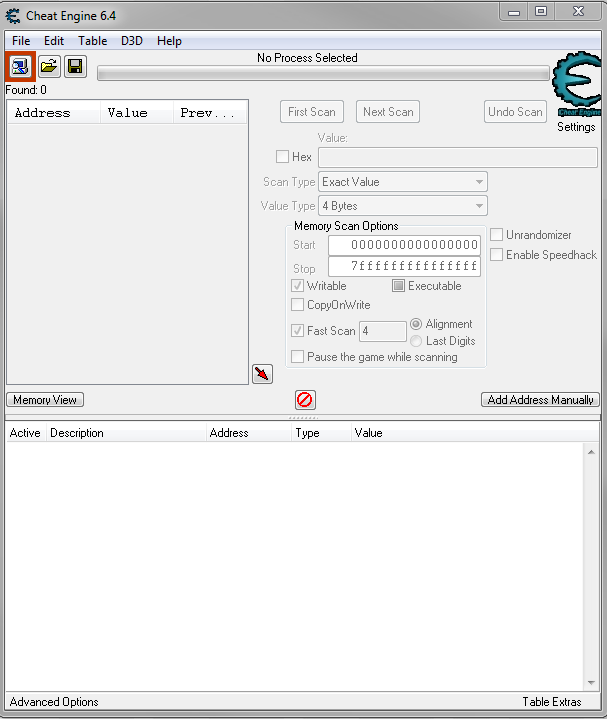607x719 pixels.
Task: Open the Value Type dropdown
Action: tap(403, 206)
